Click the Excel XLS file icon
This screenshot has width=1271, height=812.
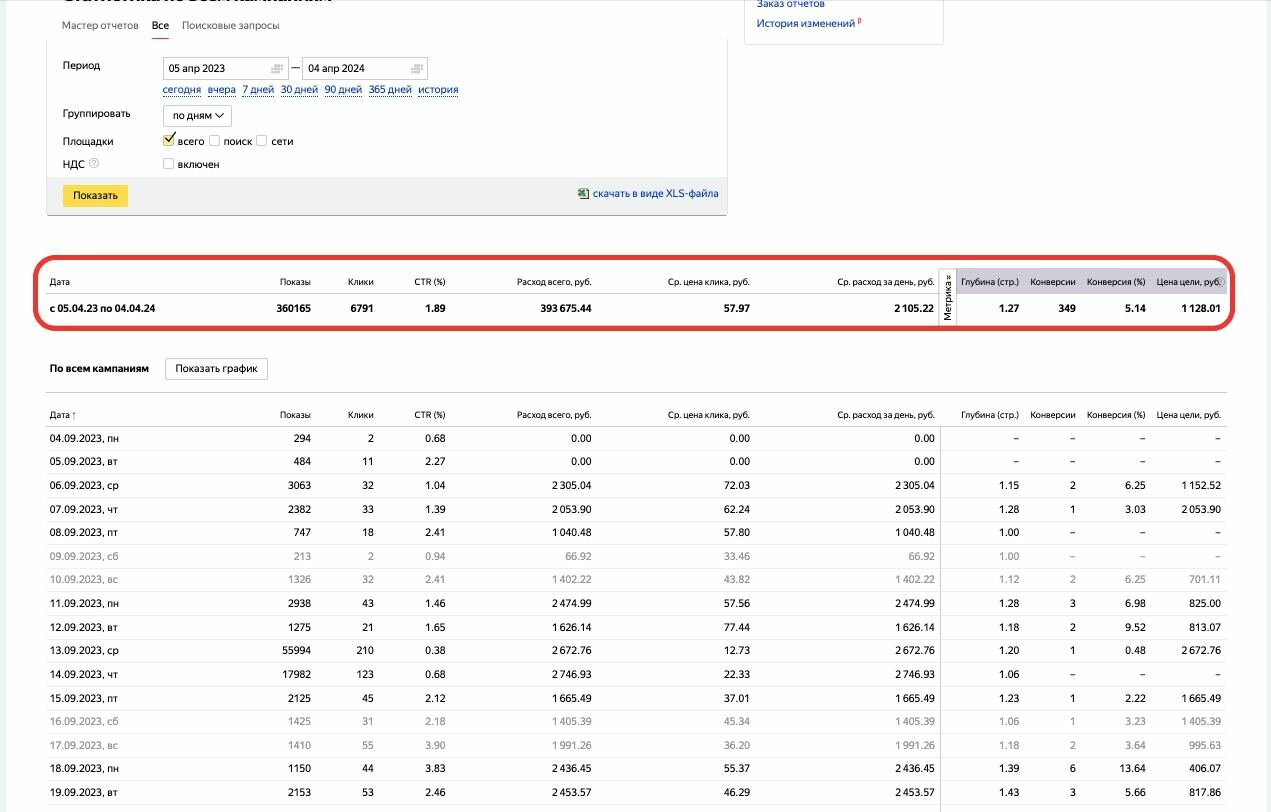click(x=583, y=194)
